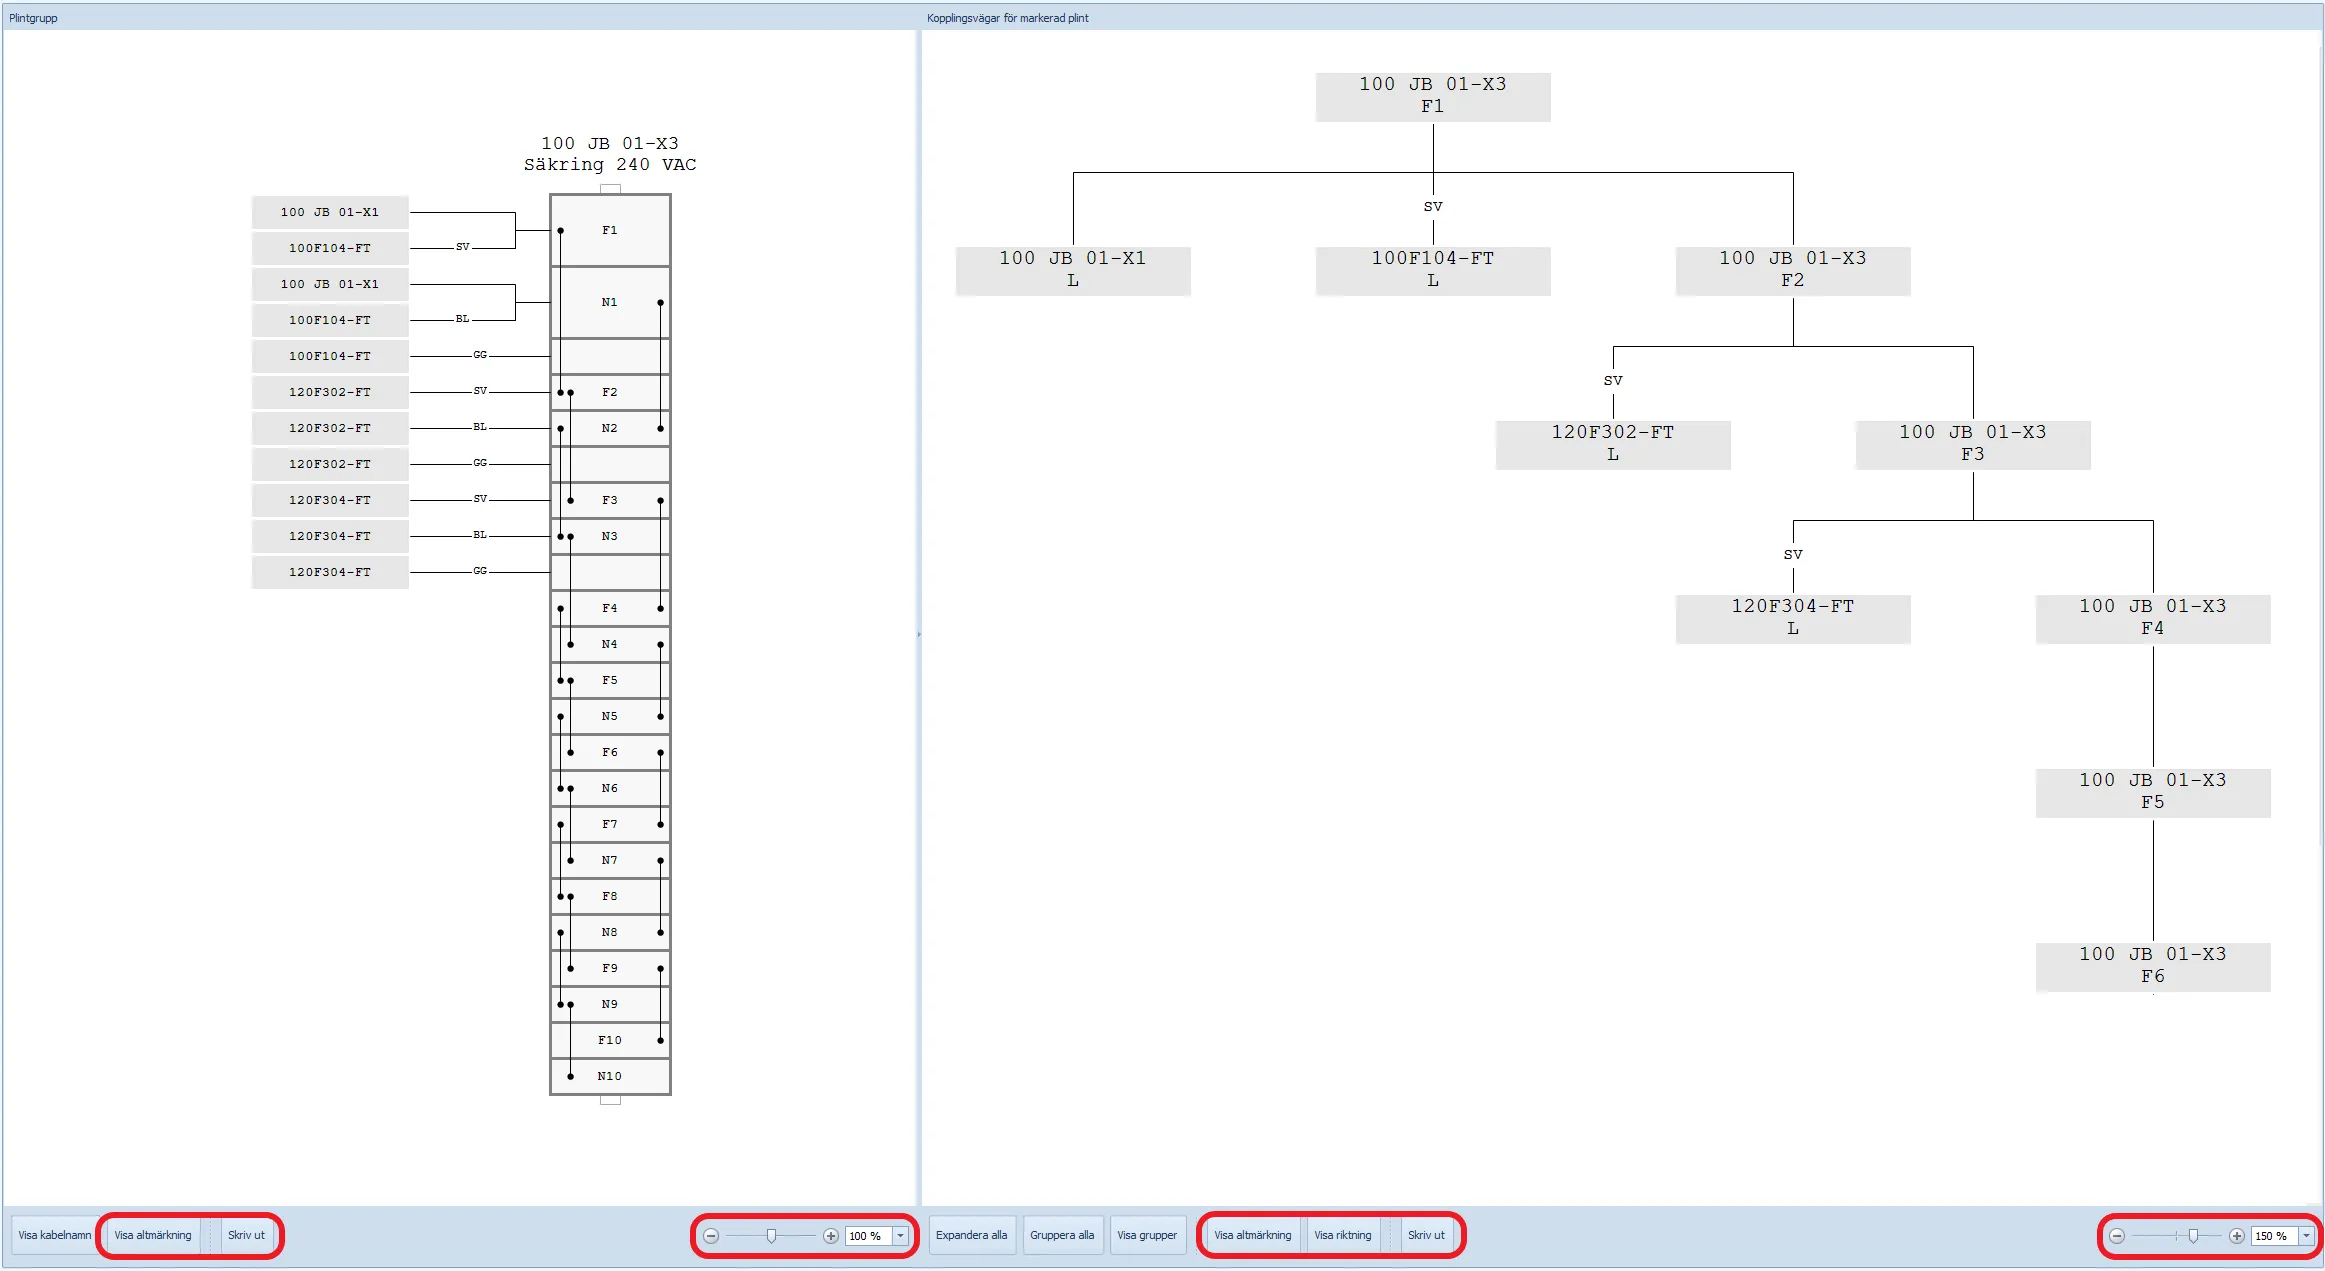The width and height of the screenshot is (2325, 1271).
Task: Open the 150 % zoom dropdown
Action: (2306, 1236)
